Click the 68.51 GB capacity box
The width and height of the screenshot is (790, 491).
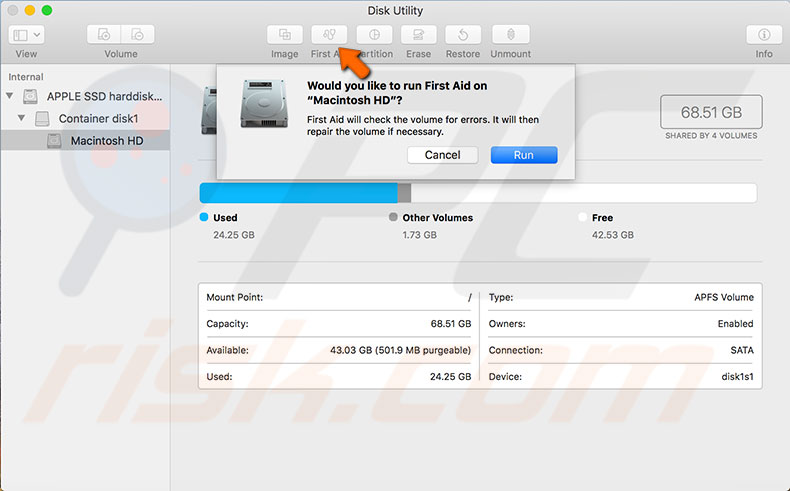tap(711, 112)
